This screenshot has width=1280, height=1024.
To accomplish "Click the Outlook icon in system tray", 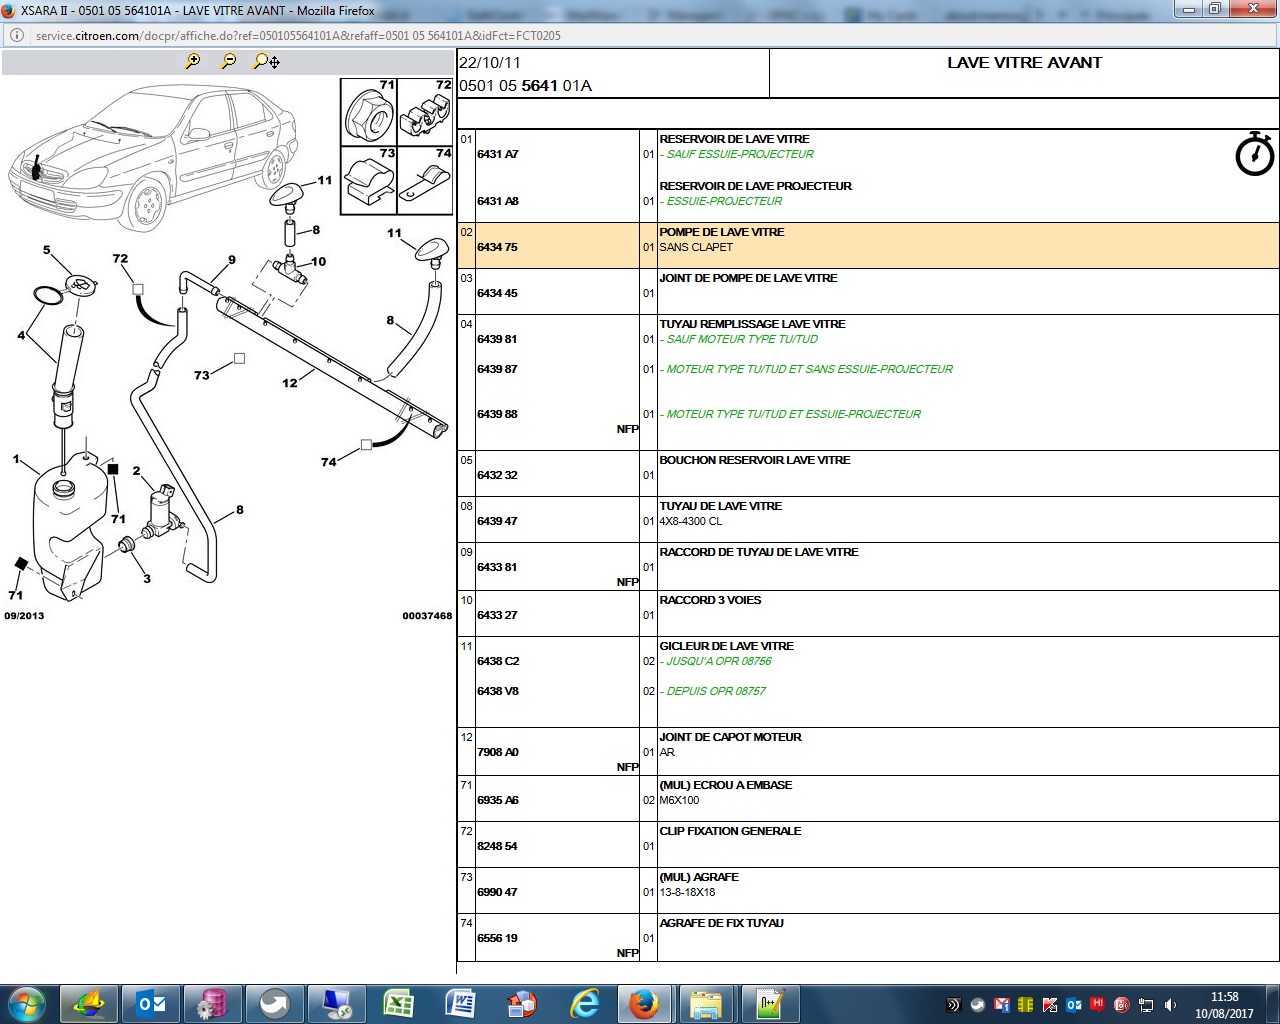I will (1074, 1005).
